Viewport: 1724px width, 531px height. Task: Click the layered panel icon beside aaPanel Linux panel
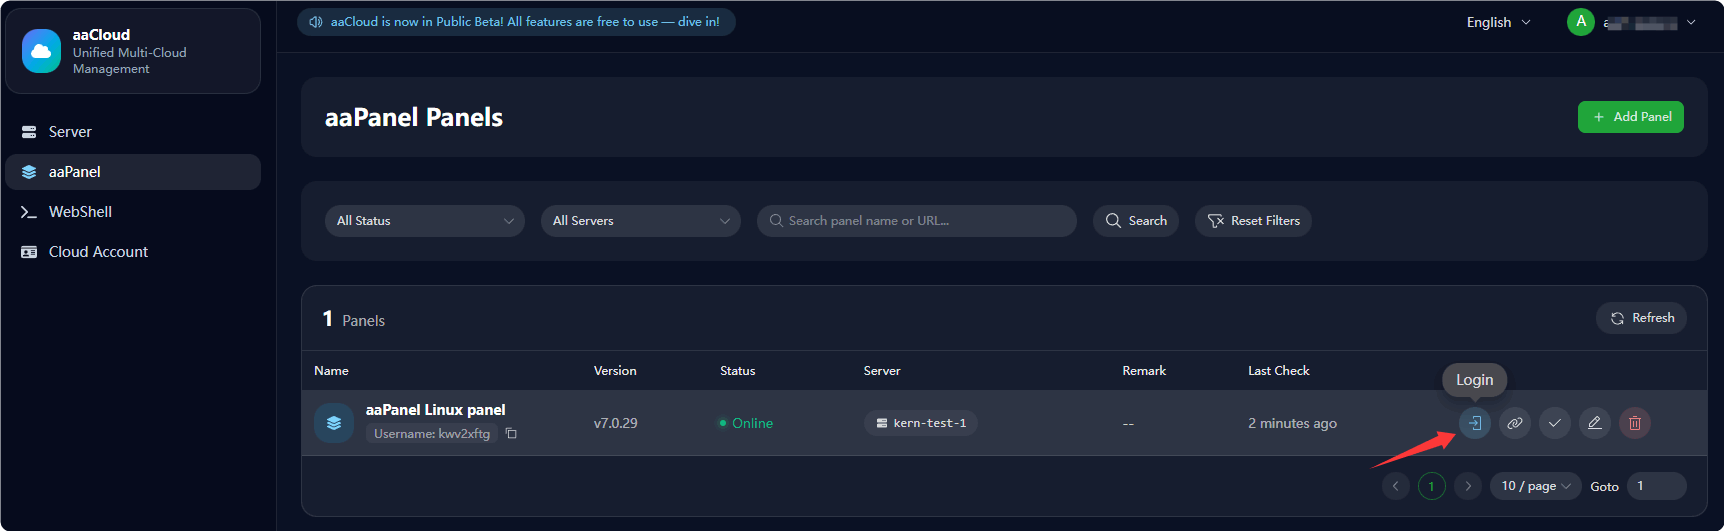[334, 423]
